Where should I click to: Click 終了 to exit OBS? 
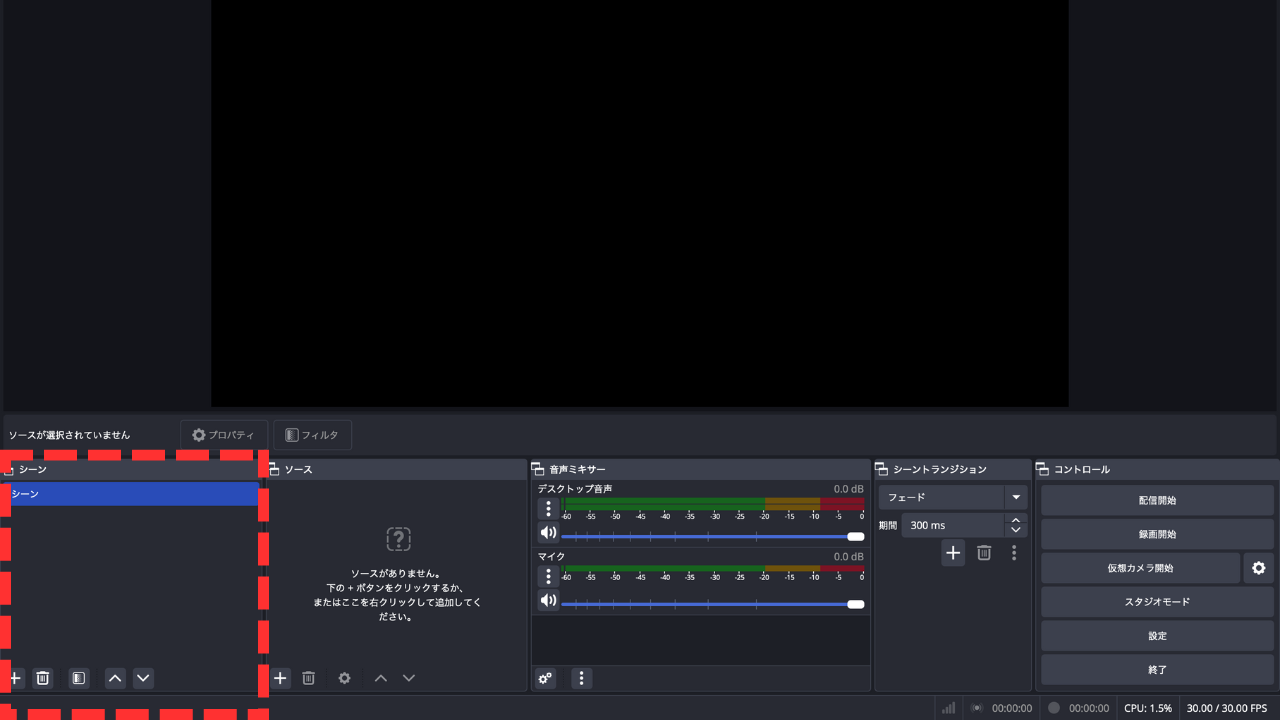1157,670
